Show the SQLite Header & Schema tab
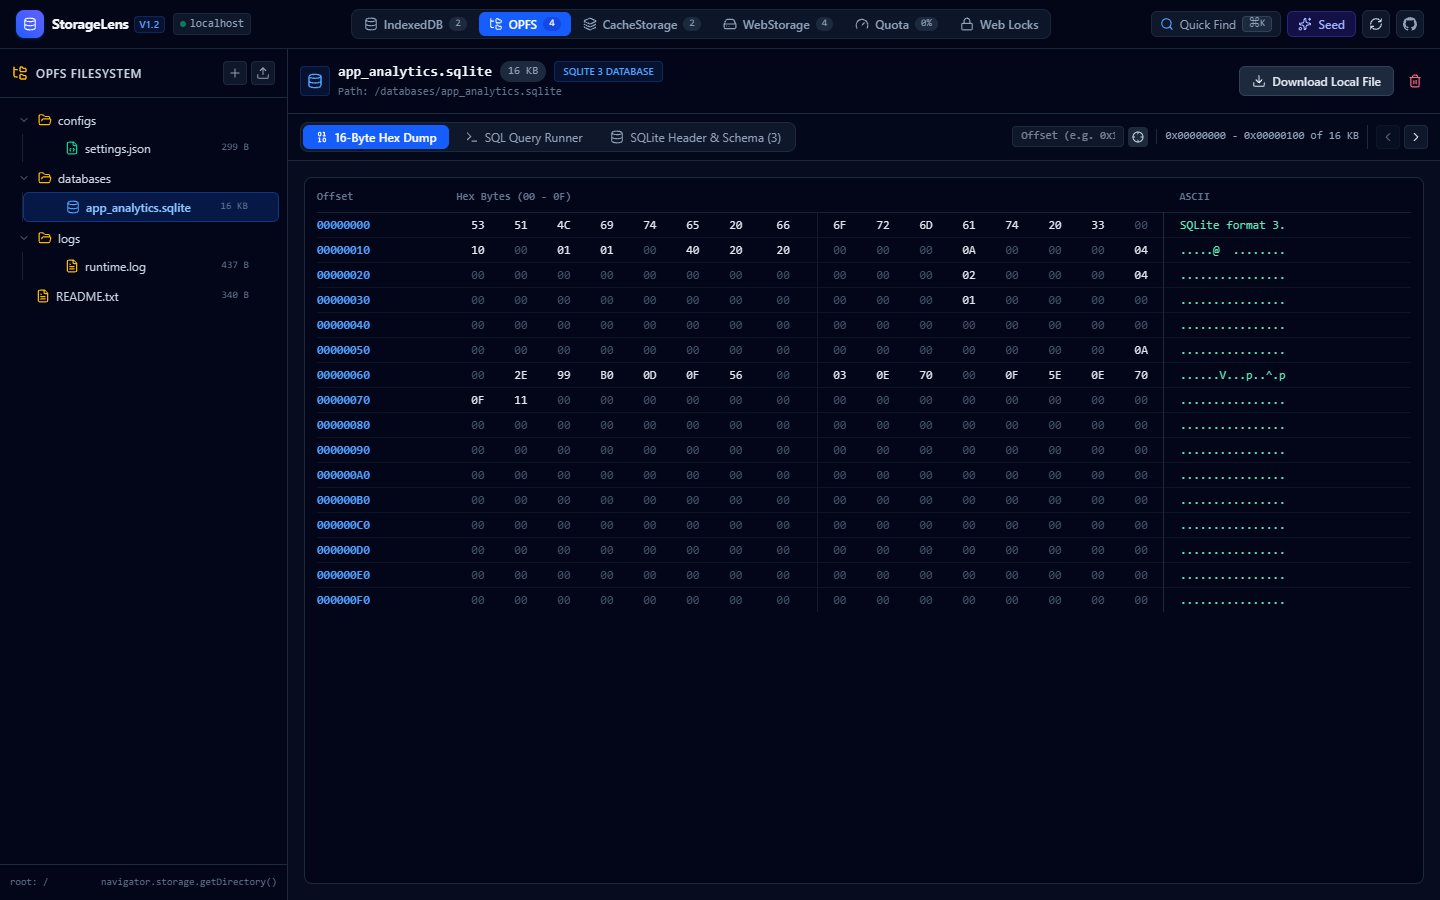 (696, 137)
